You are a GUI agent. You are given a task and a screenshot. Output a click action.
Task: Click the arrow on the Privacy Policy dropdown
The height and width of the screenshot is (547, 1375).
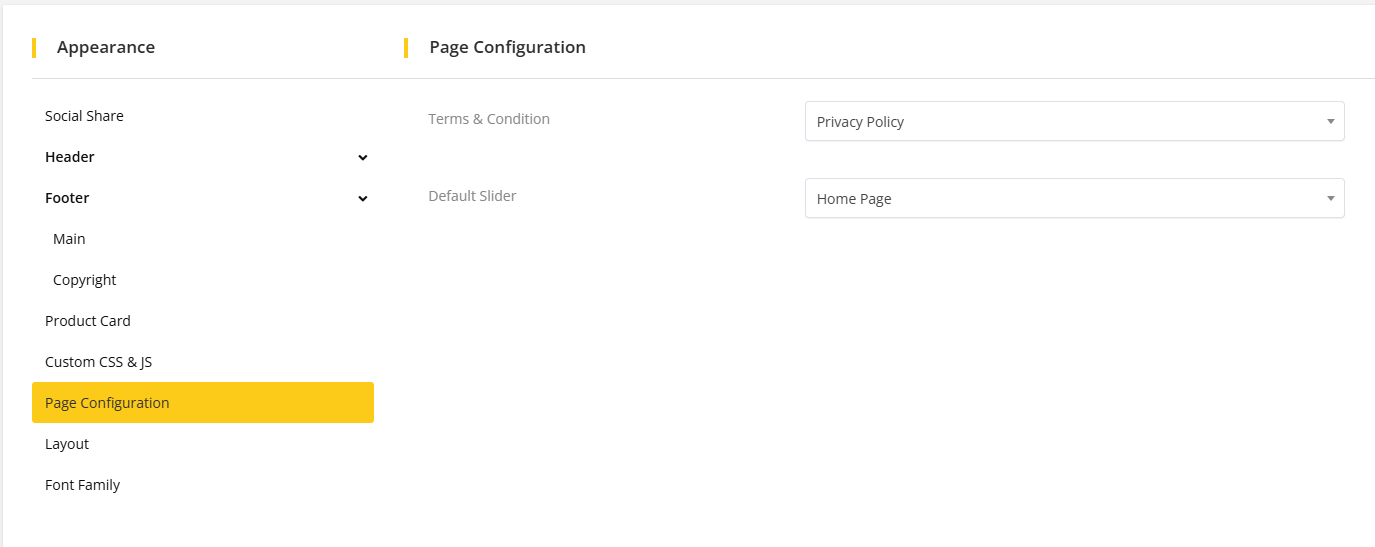click(x=1330, y=122)
